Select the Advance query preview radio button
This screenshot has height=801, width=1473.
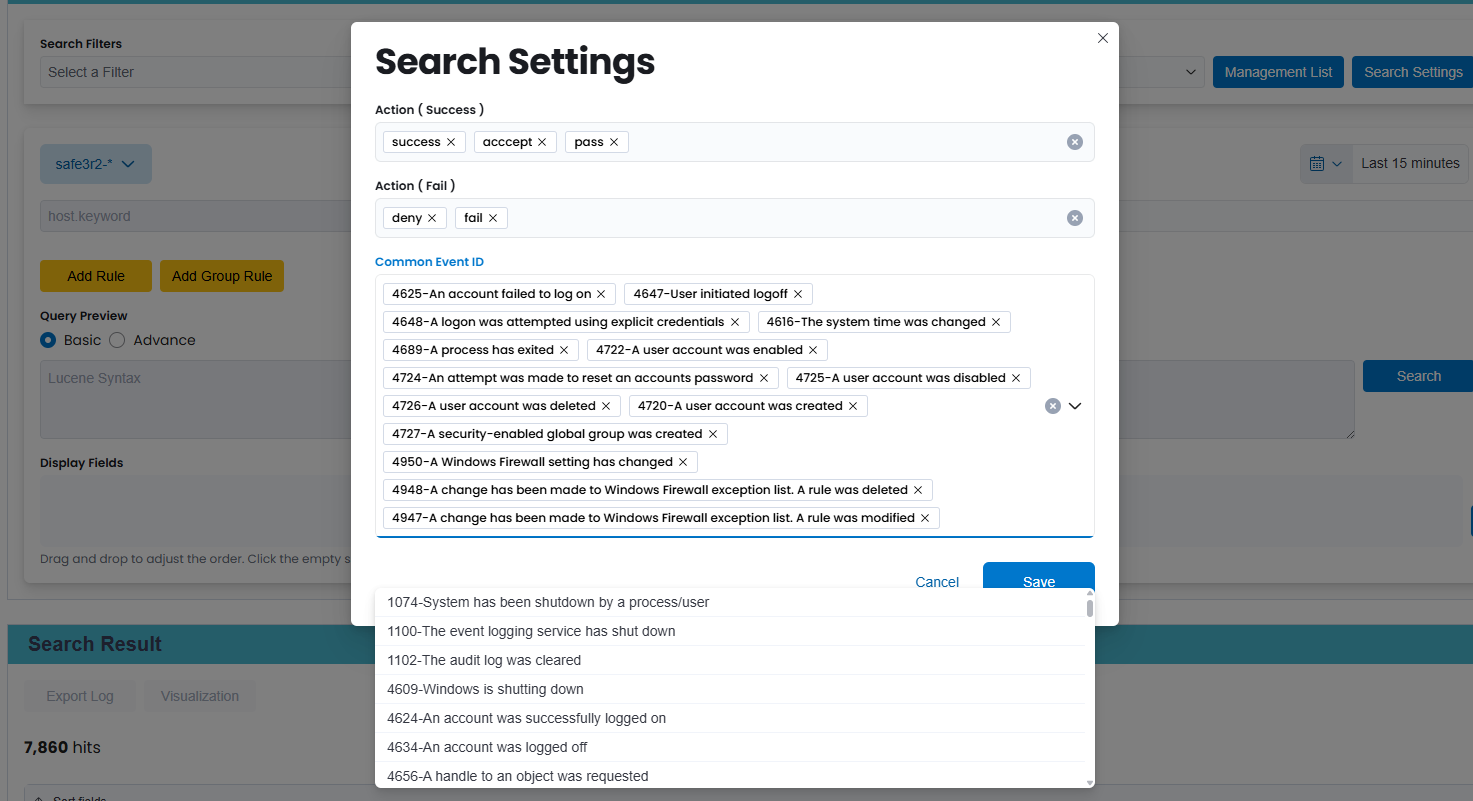117,340
